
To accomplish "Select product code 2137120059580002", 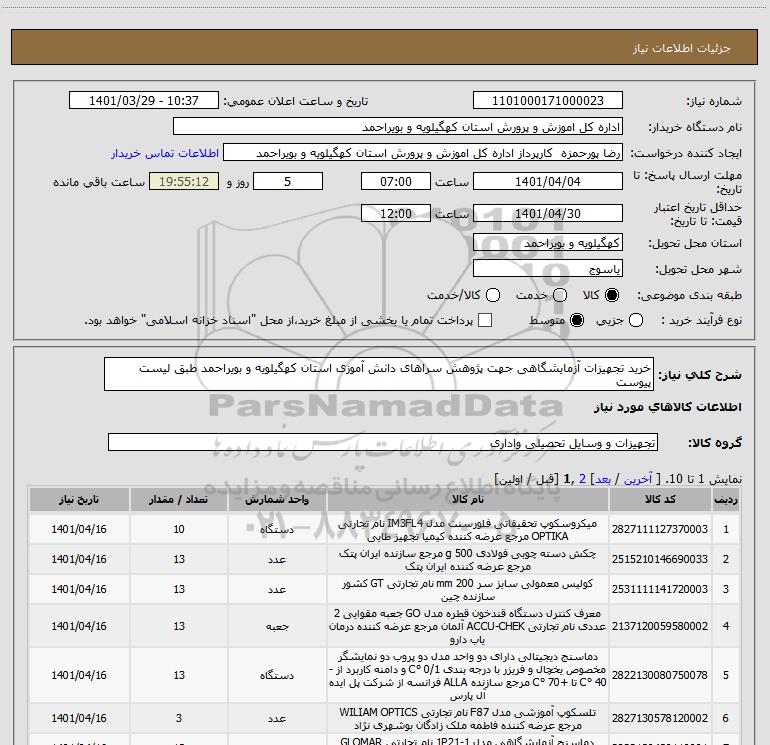I will click(x=660, y=626).
